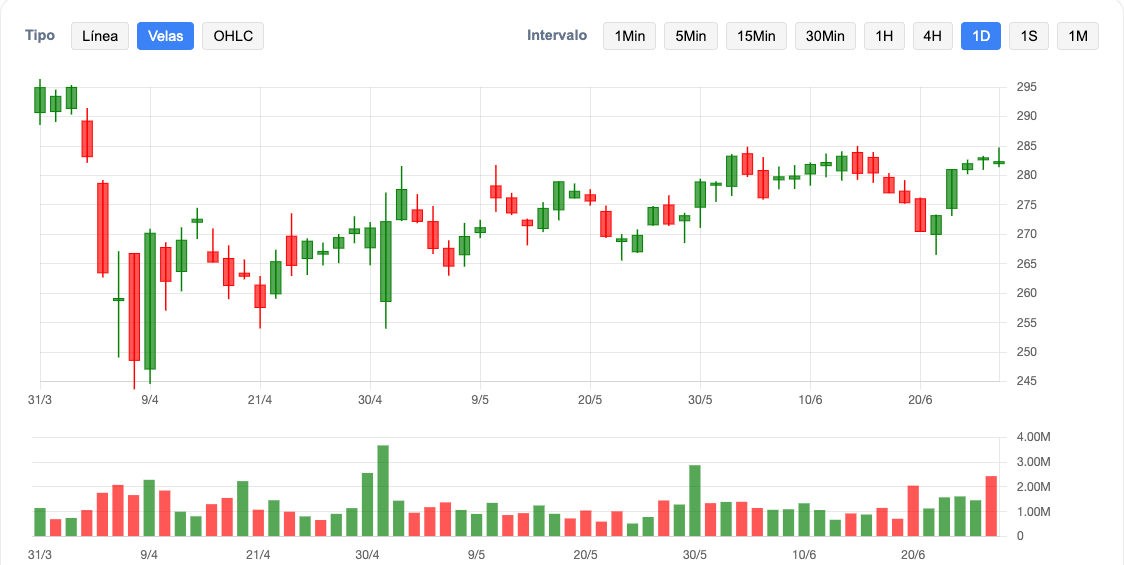Viewport: 1124px width, 565px height.
Task: Set interval to 5Min
Action: coord(691,36)
